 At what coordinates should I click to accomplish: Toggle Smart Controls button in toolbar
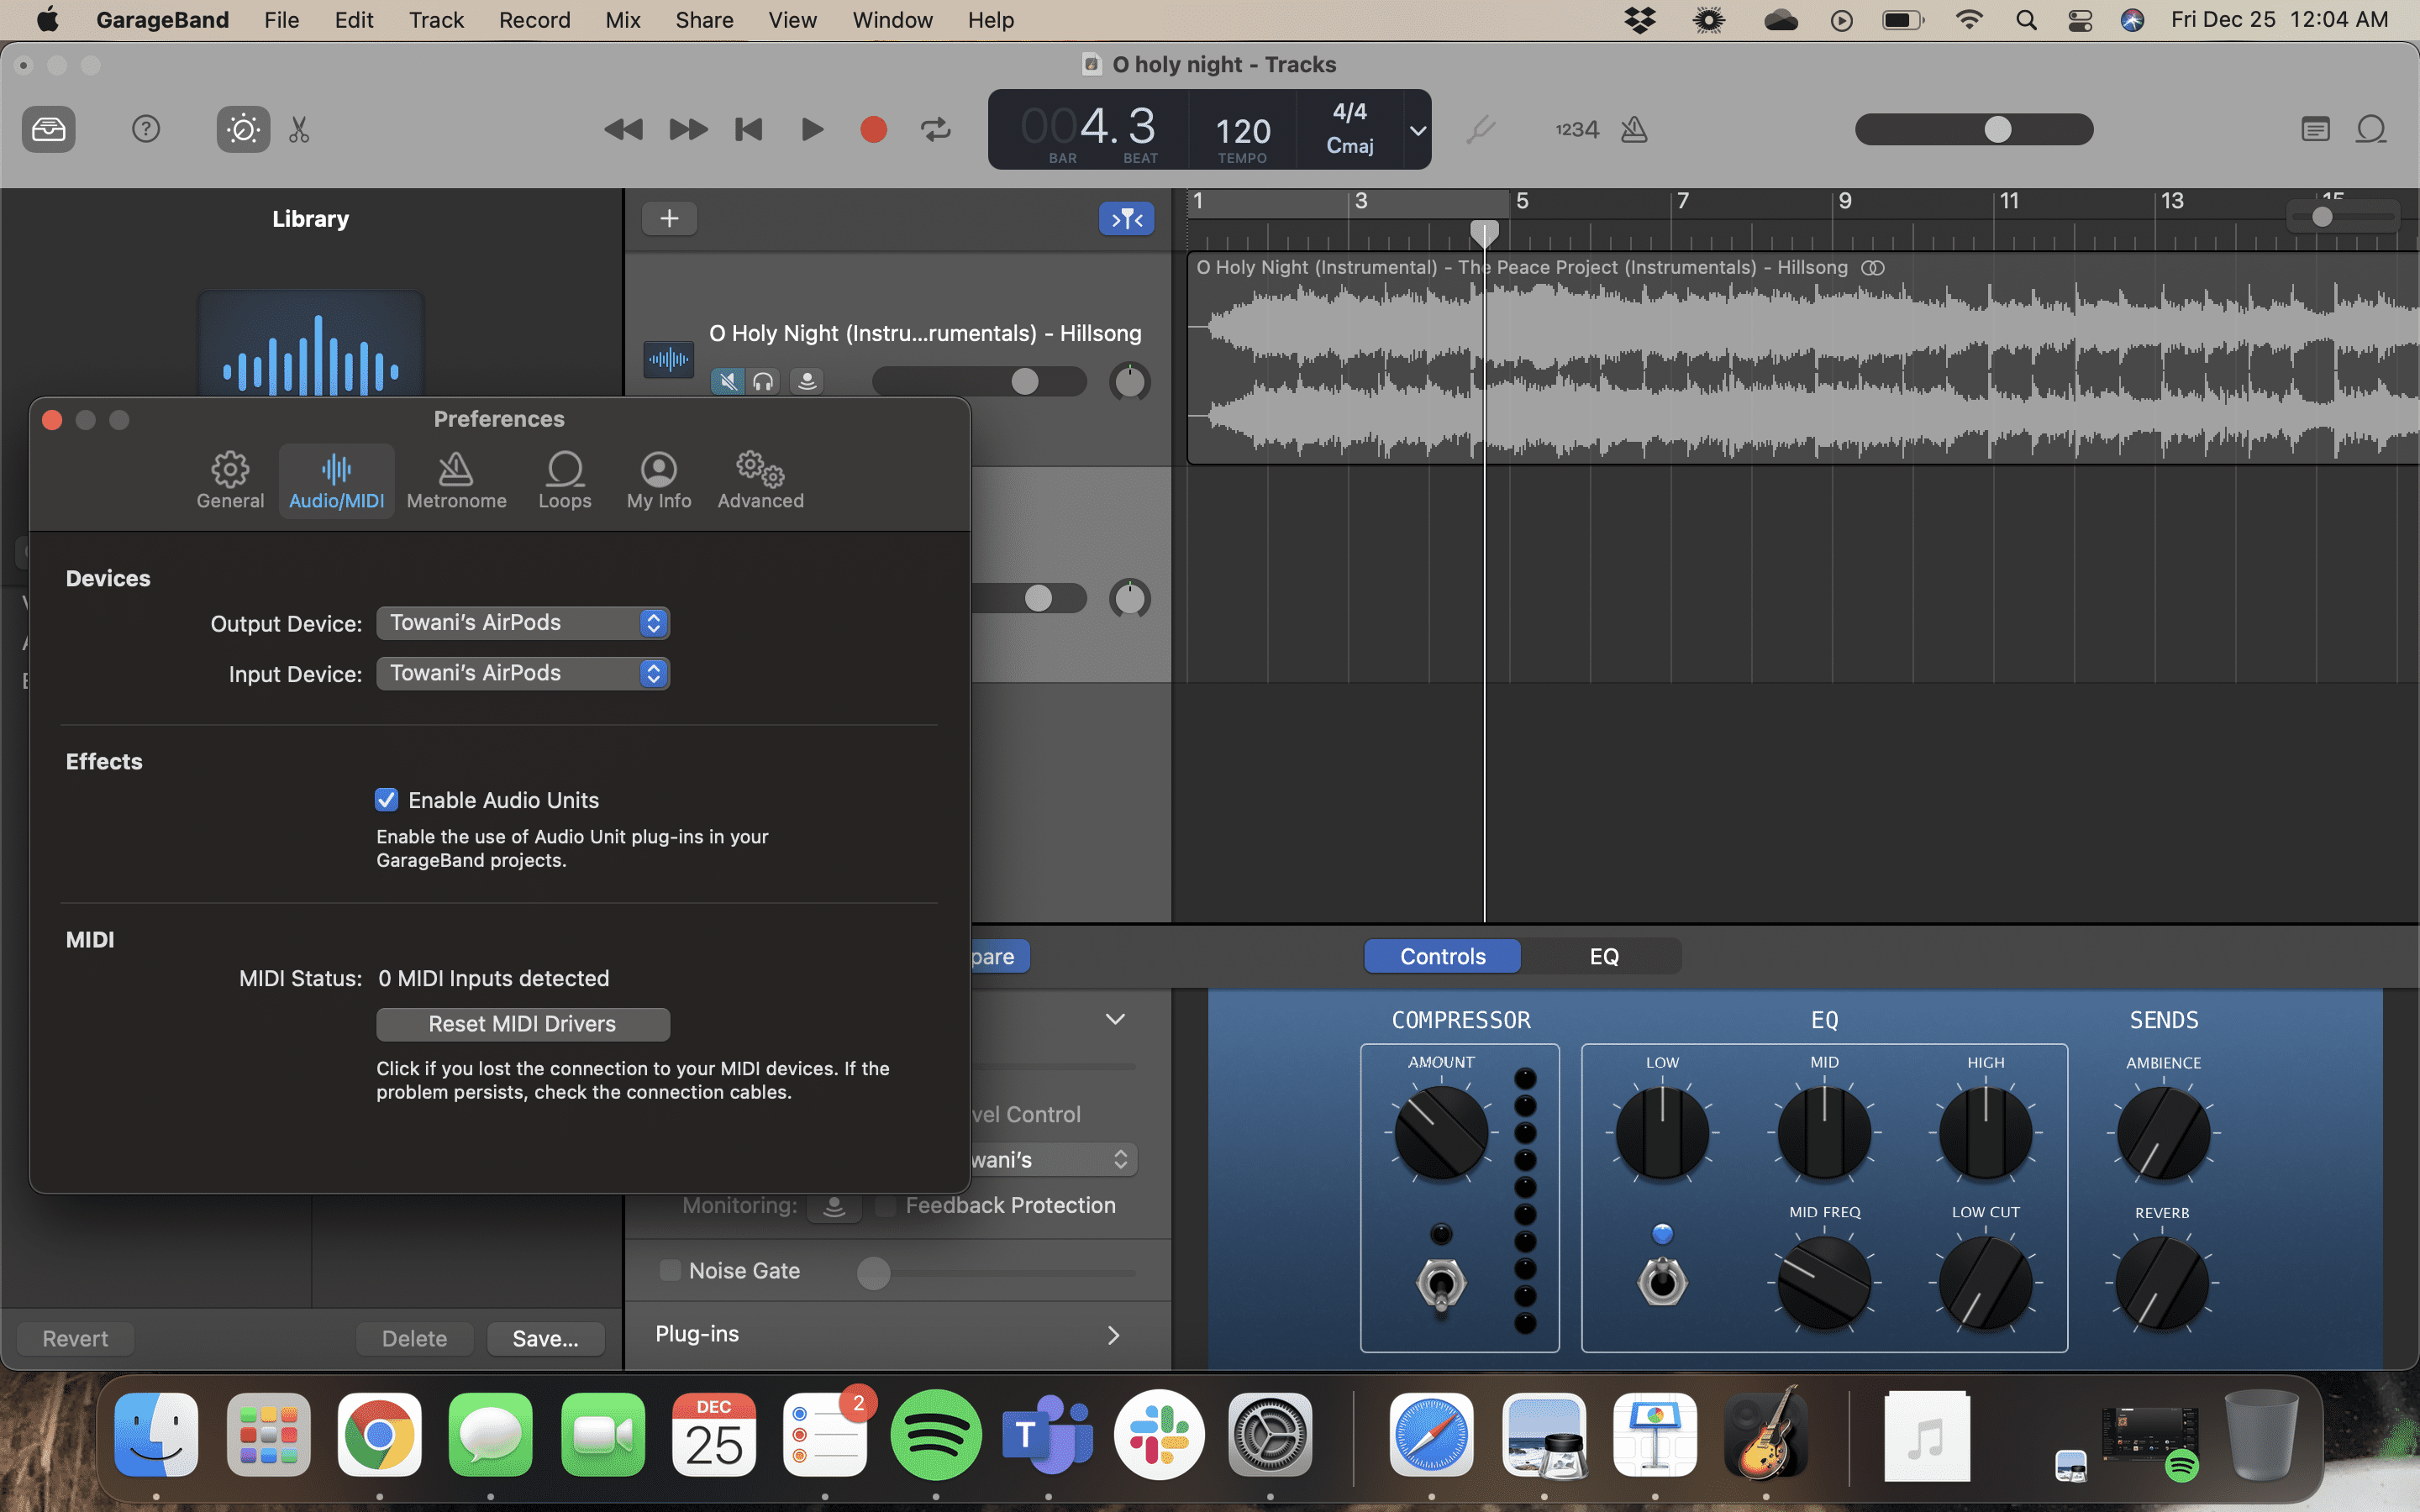(x=243, y=129)
